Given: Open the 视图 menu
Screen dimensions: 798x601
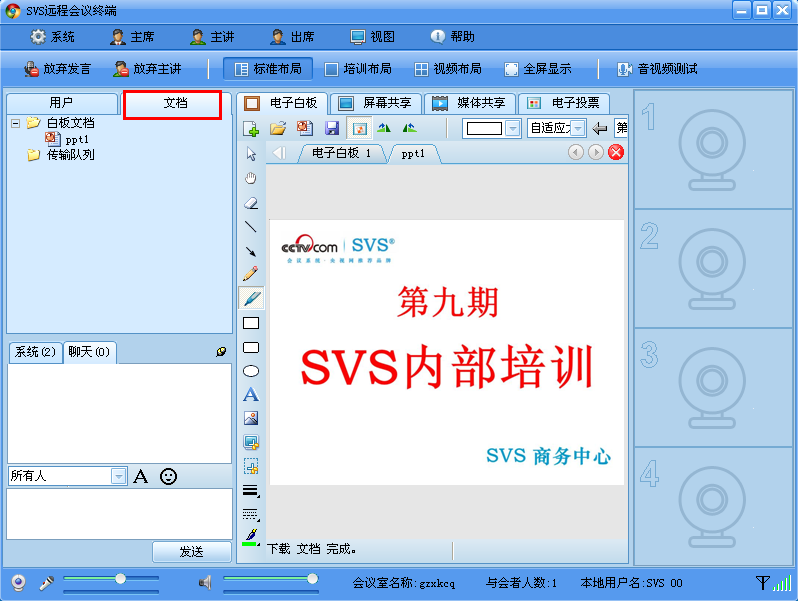Looking at the screenshot, I should pos(372,37).
